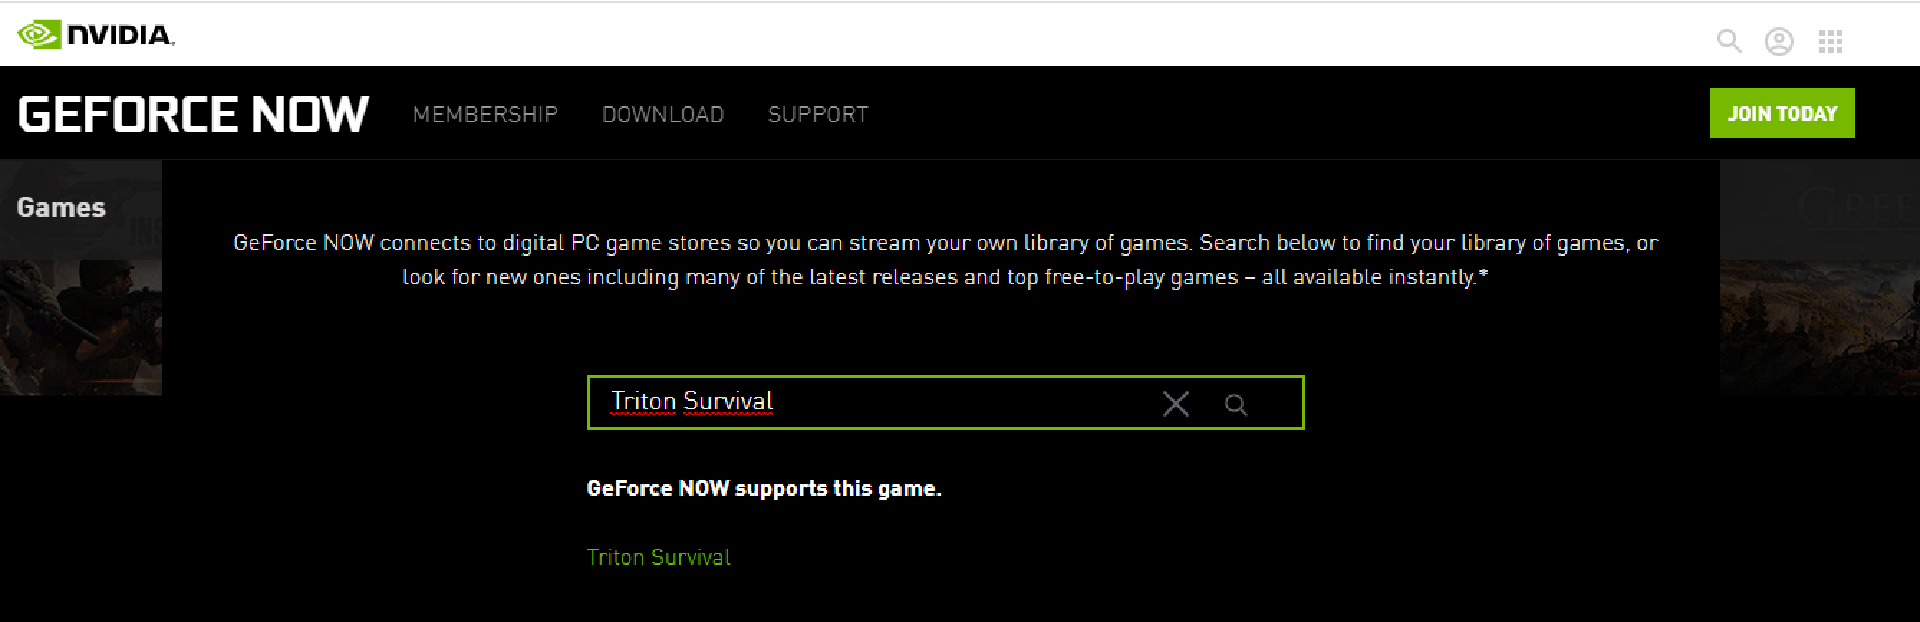Viewport: 1920px width, 622px height.
Task: Select the Games heading on the left
Action: click(61, 208)
